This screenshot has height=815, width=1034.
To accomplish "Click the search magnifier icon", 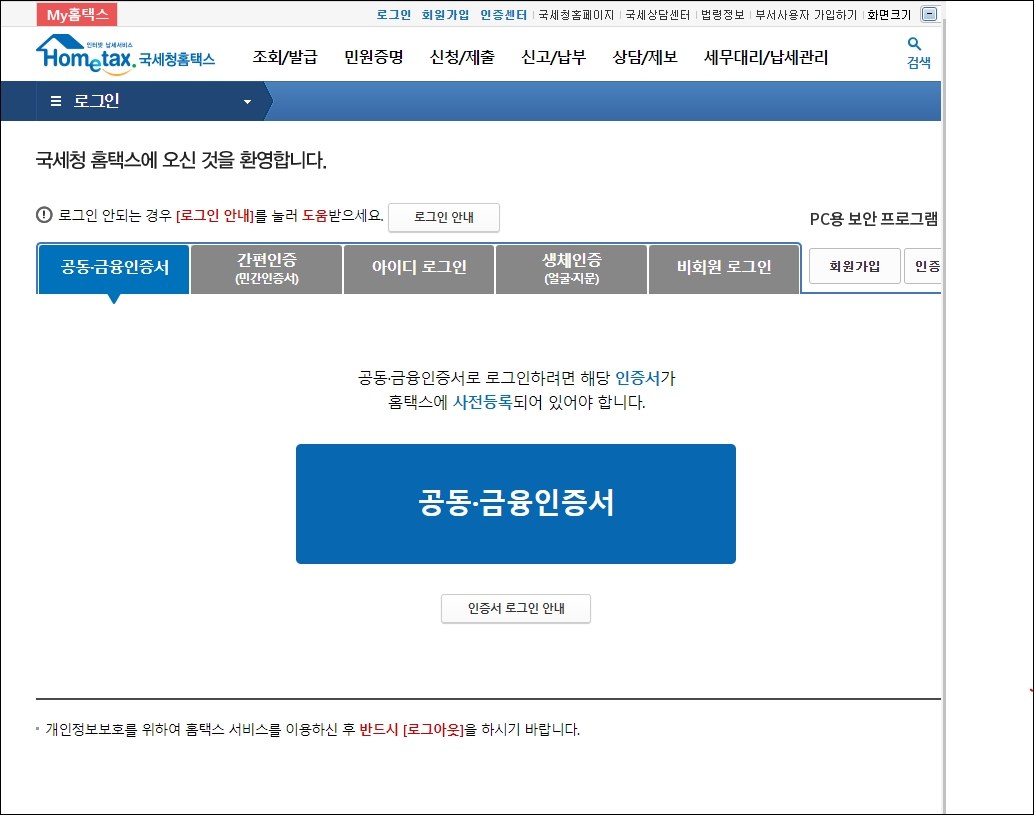I will click(x=914, y=44).
